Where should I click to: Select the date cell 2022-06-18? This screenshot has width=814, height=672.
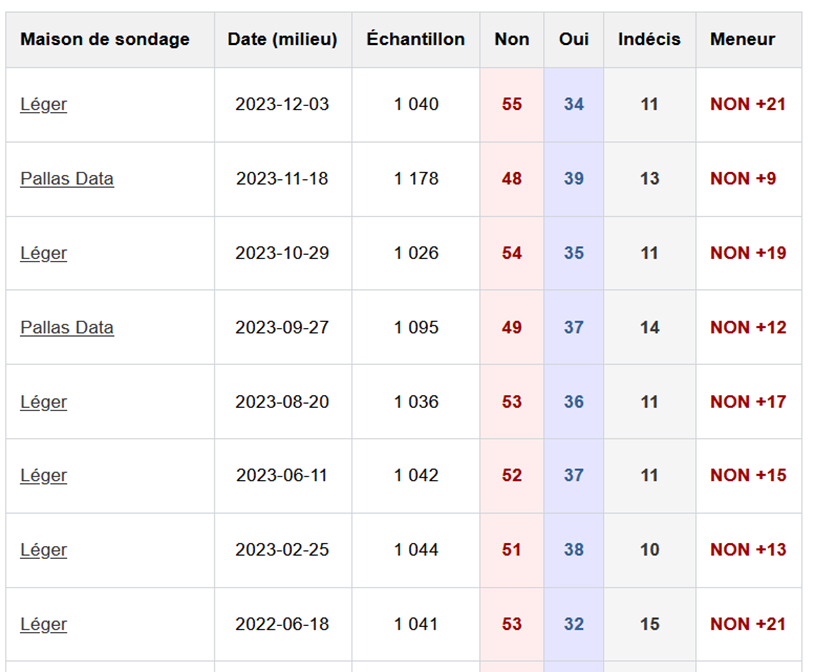(x=282, y=624)
